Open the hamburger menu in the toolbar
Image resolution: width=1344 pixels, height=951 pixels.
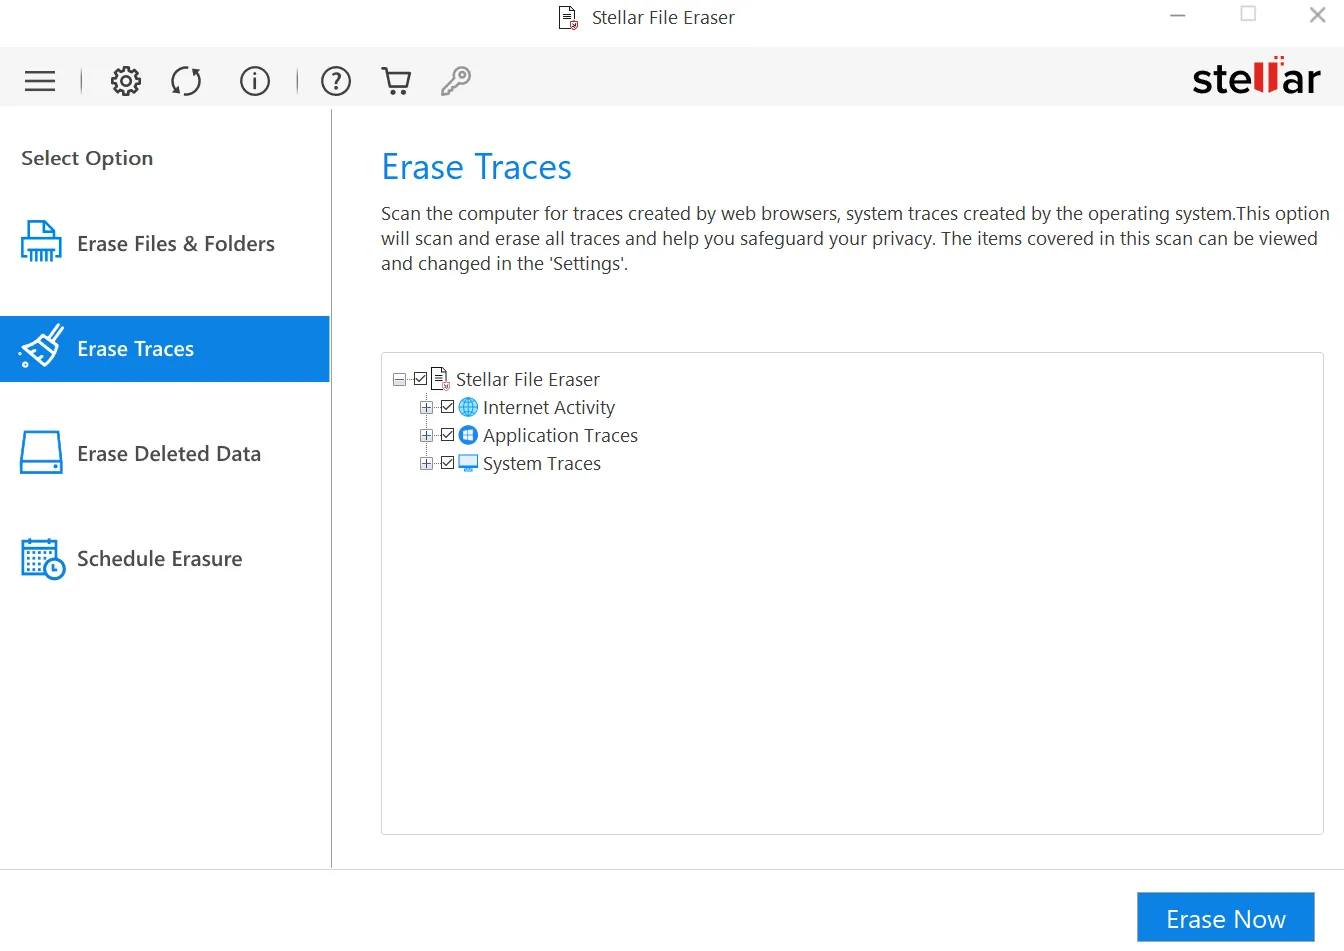(x=40, y=81)
